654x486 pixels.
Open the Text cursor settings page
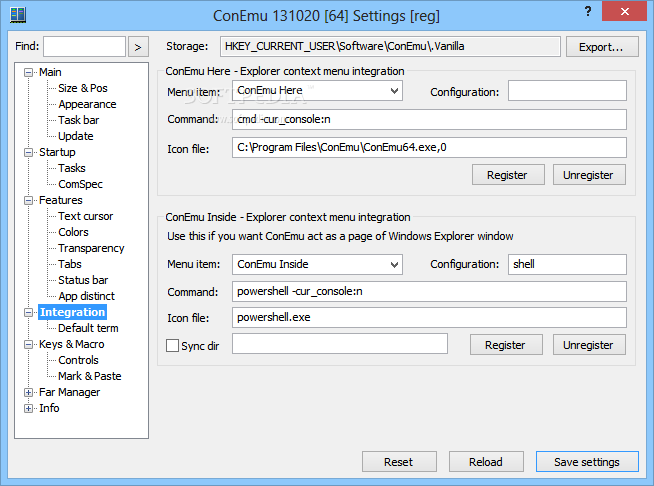(x=86, y=216)
